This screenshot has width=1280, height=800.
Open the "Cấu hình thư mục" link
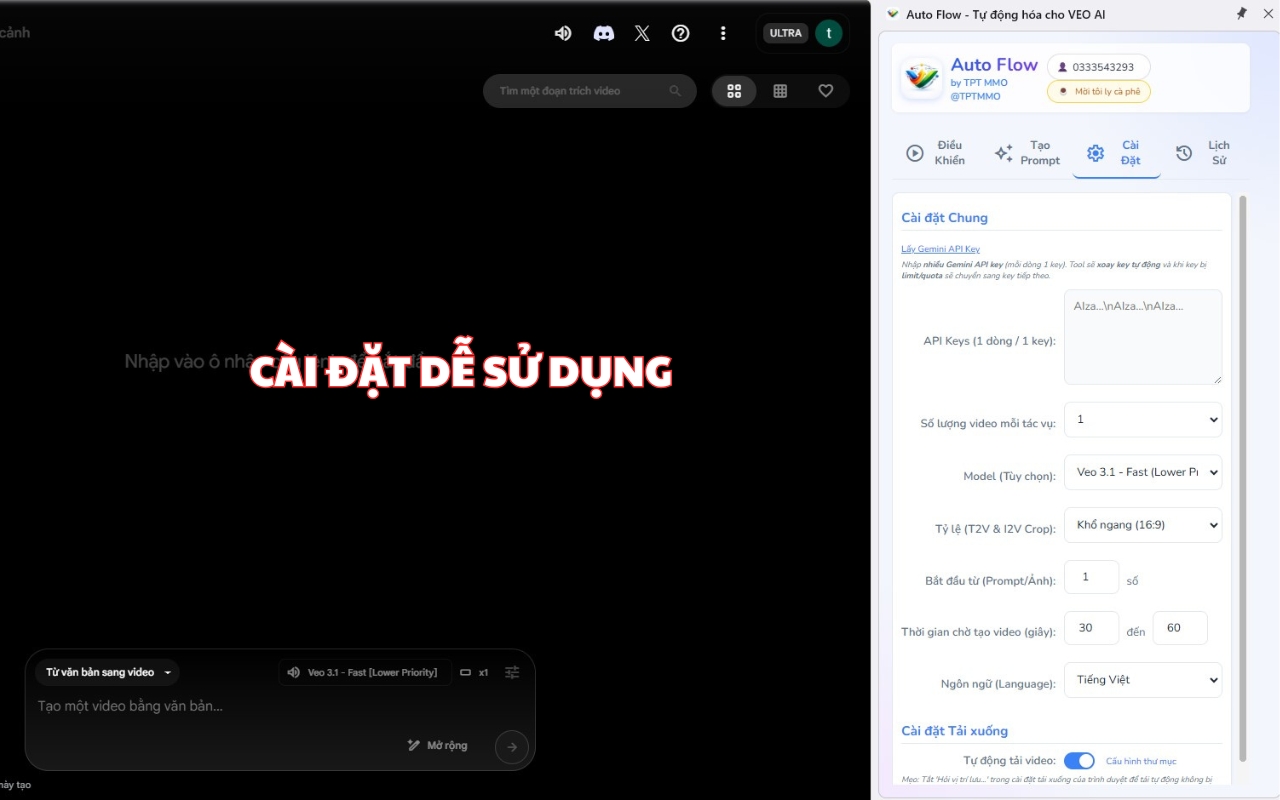coord(1141,761)
